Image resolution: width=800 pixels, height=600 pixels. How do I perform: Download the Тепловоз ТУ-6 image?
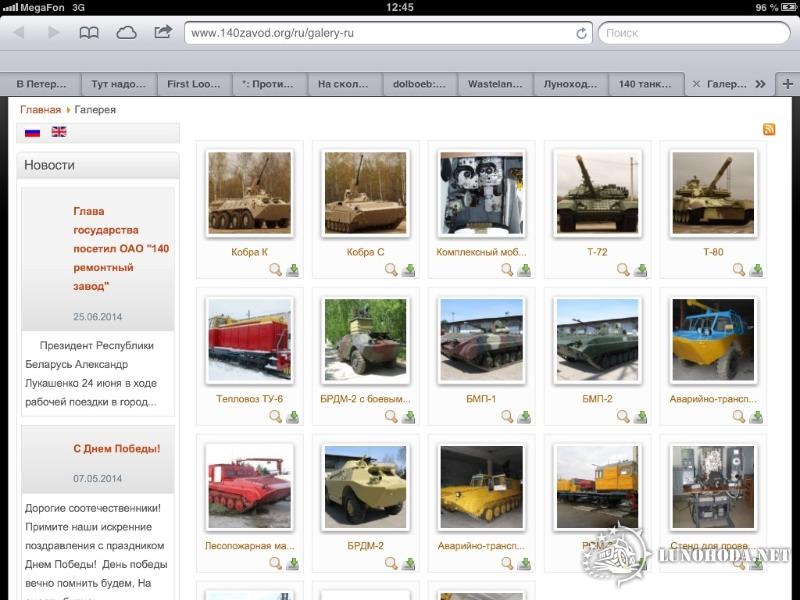(x=292, y=417)
